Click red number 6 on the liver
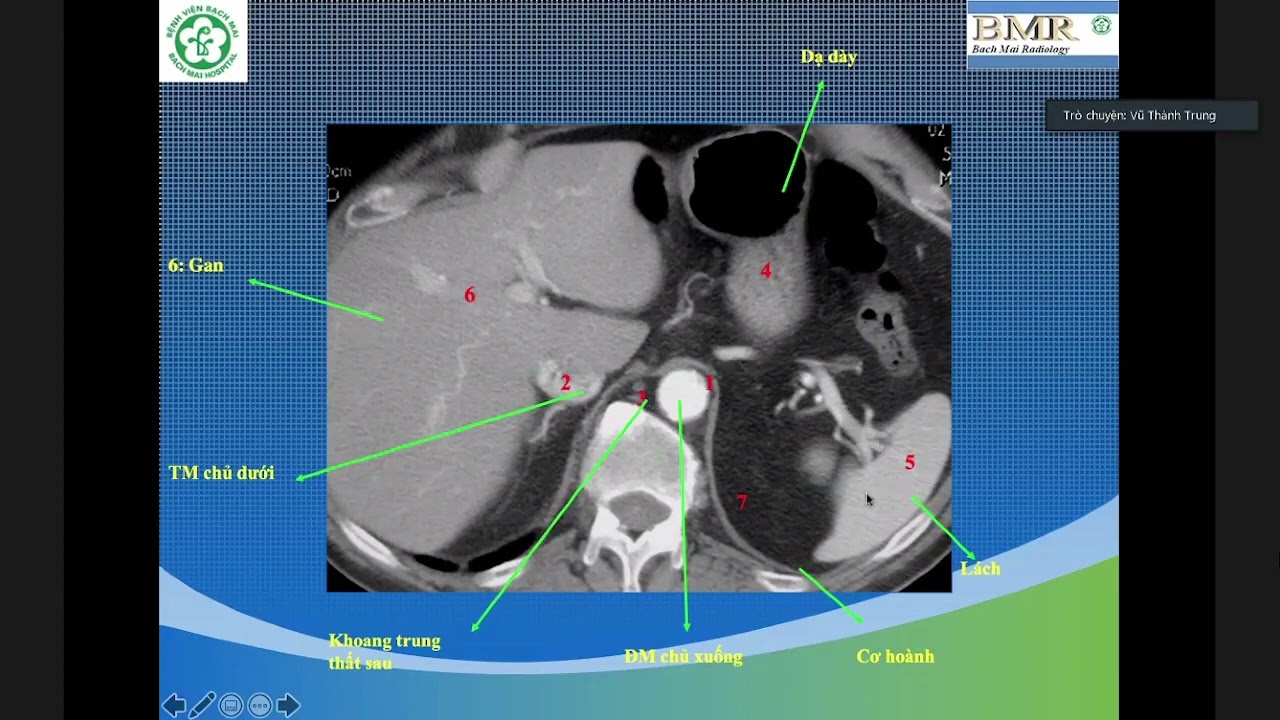Image resolution: width=1280 pixels, height=720 pixels. click(469, 295)
